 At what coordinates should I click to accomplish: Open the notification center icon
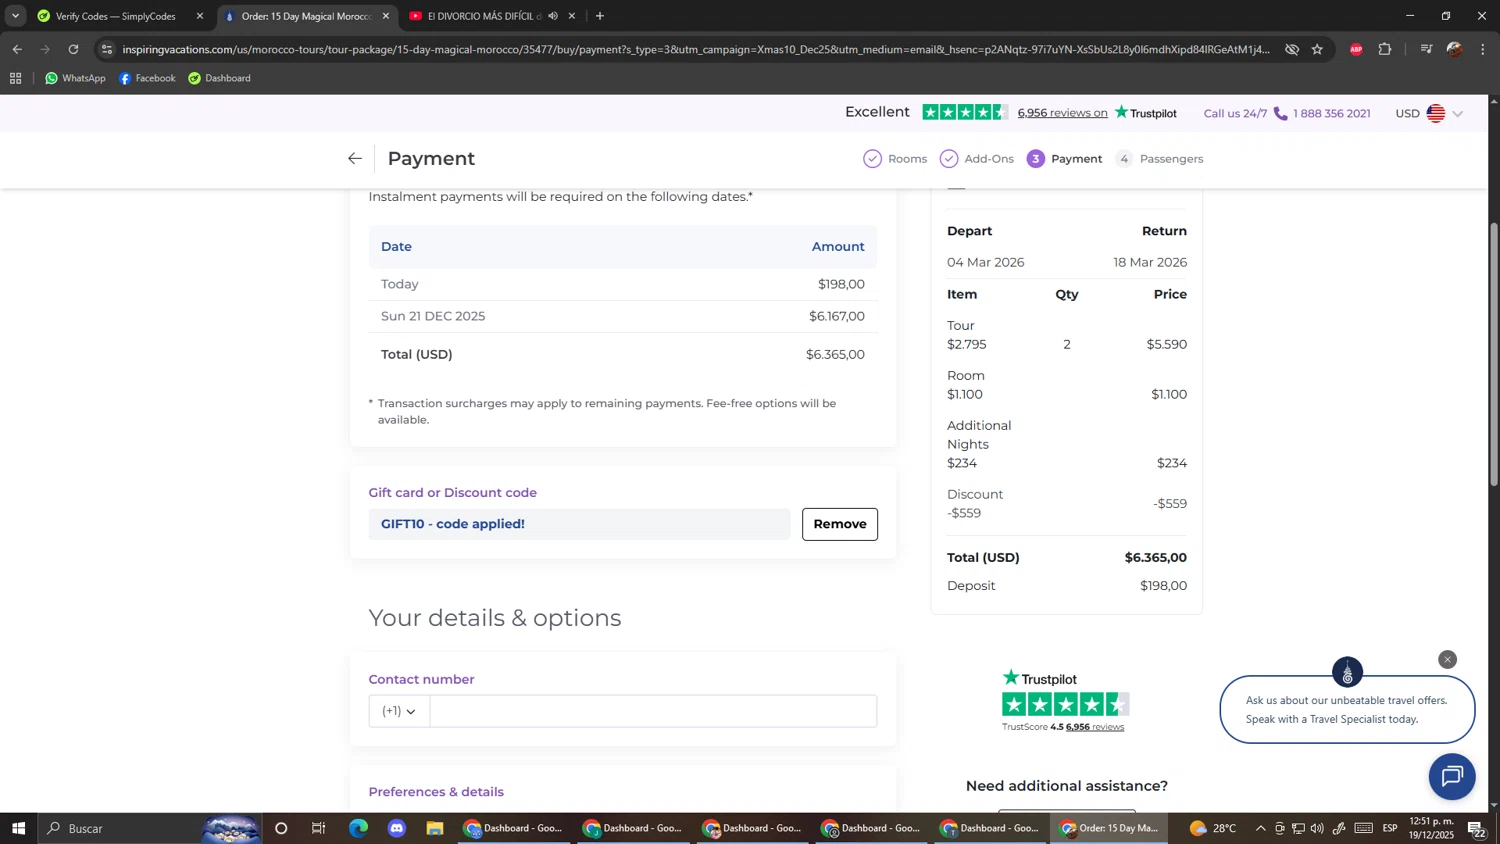pos(1475,828)
